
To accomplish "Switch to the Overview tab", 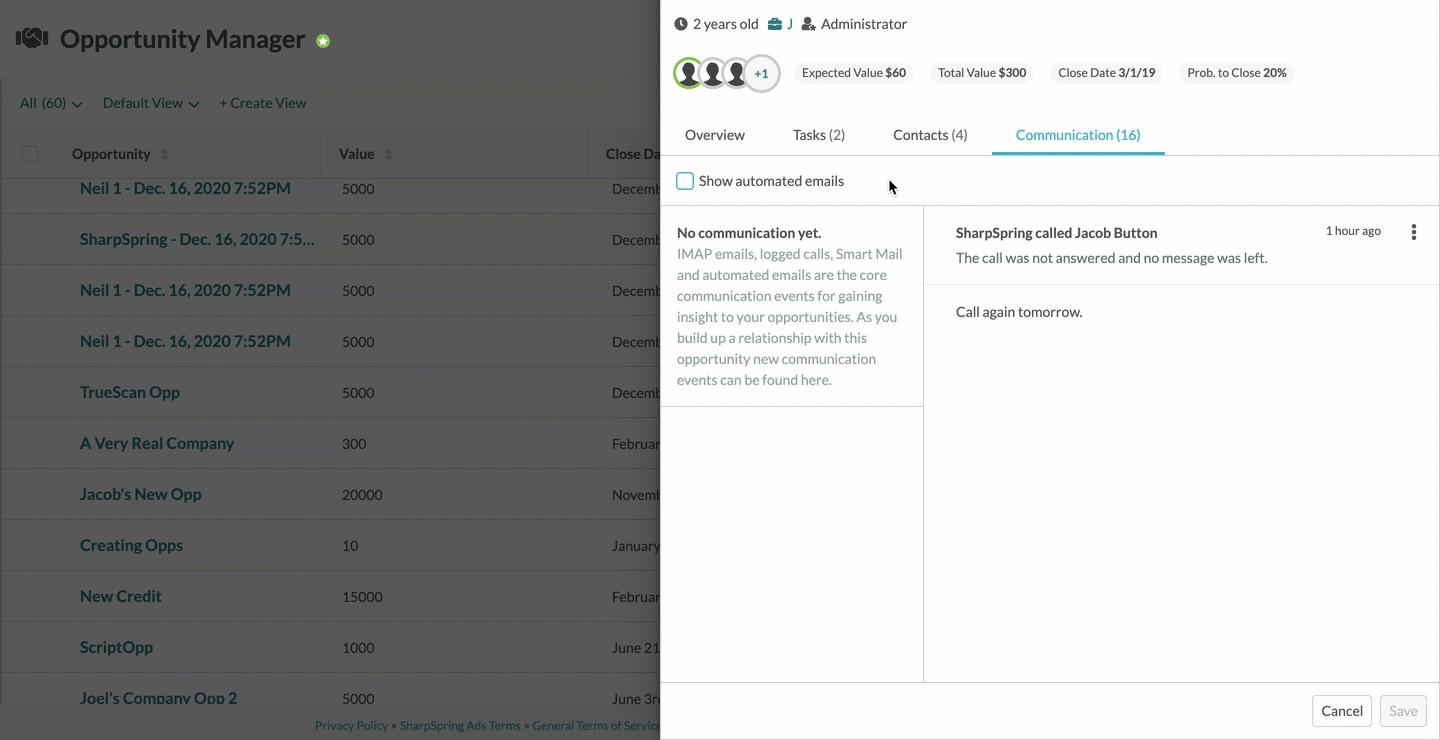I will click(x=715, y=135).
